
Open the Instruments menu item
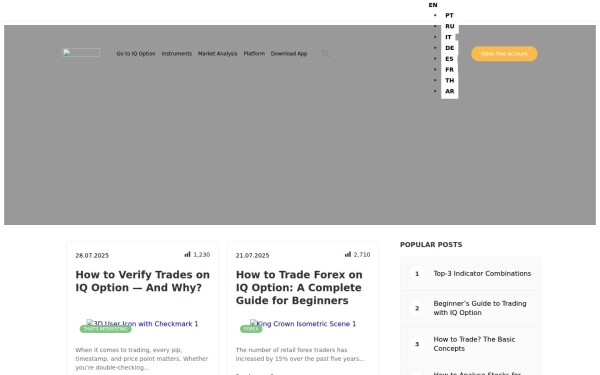(176, 54)
